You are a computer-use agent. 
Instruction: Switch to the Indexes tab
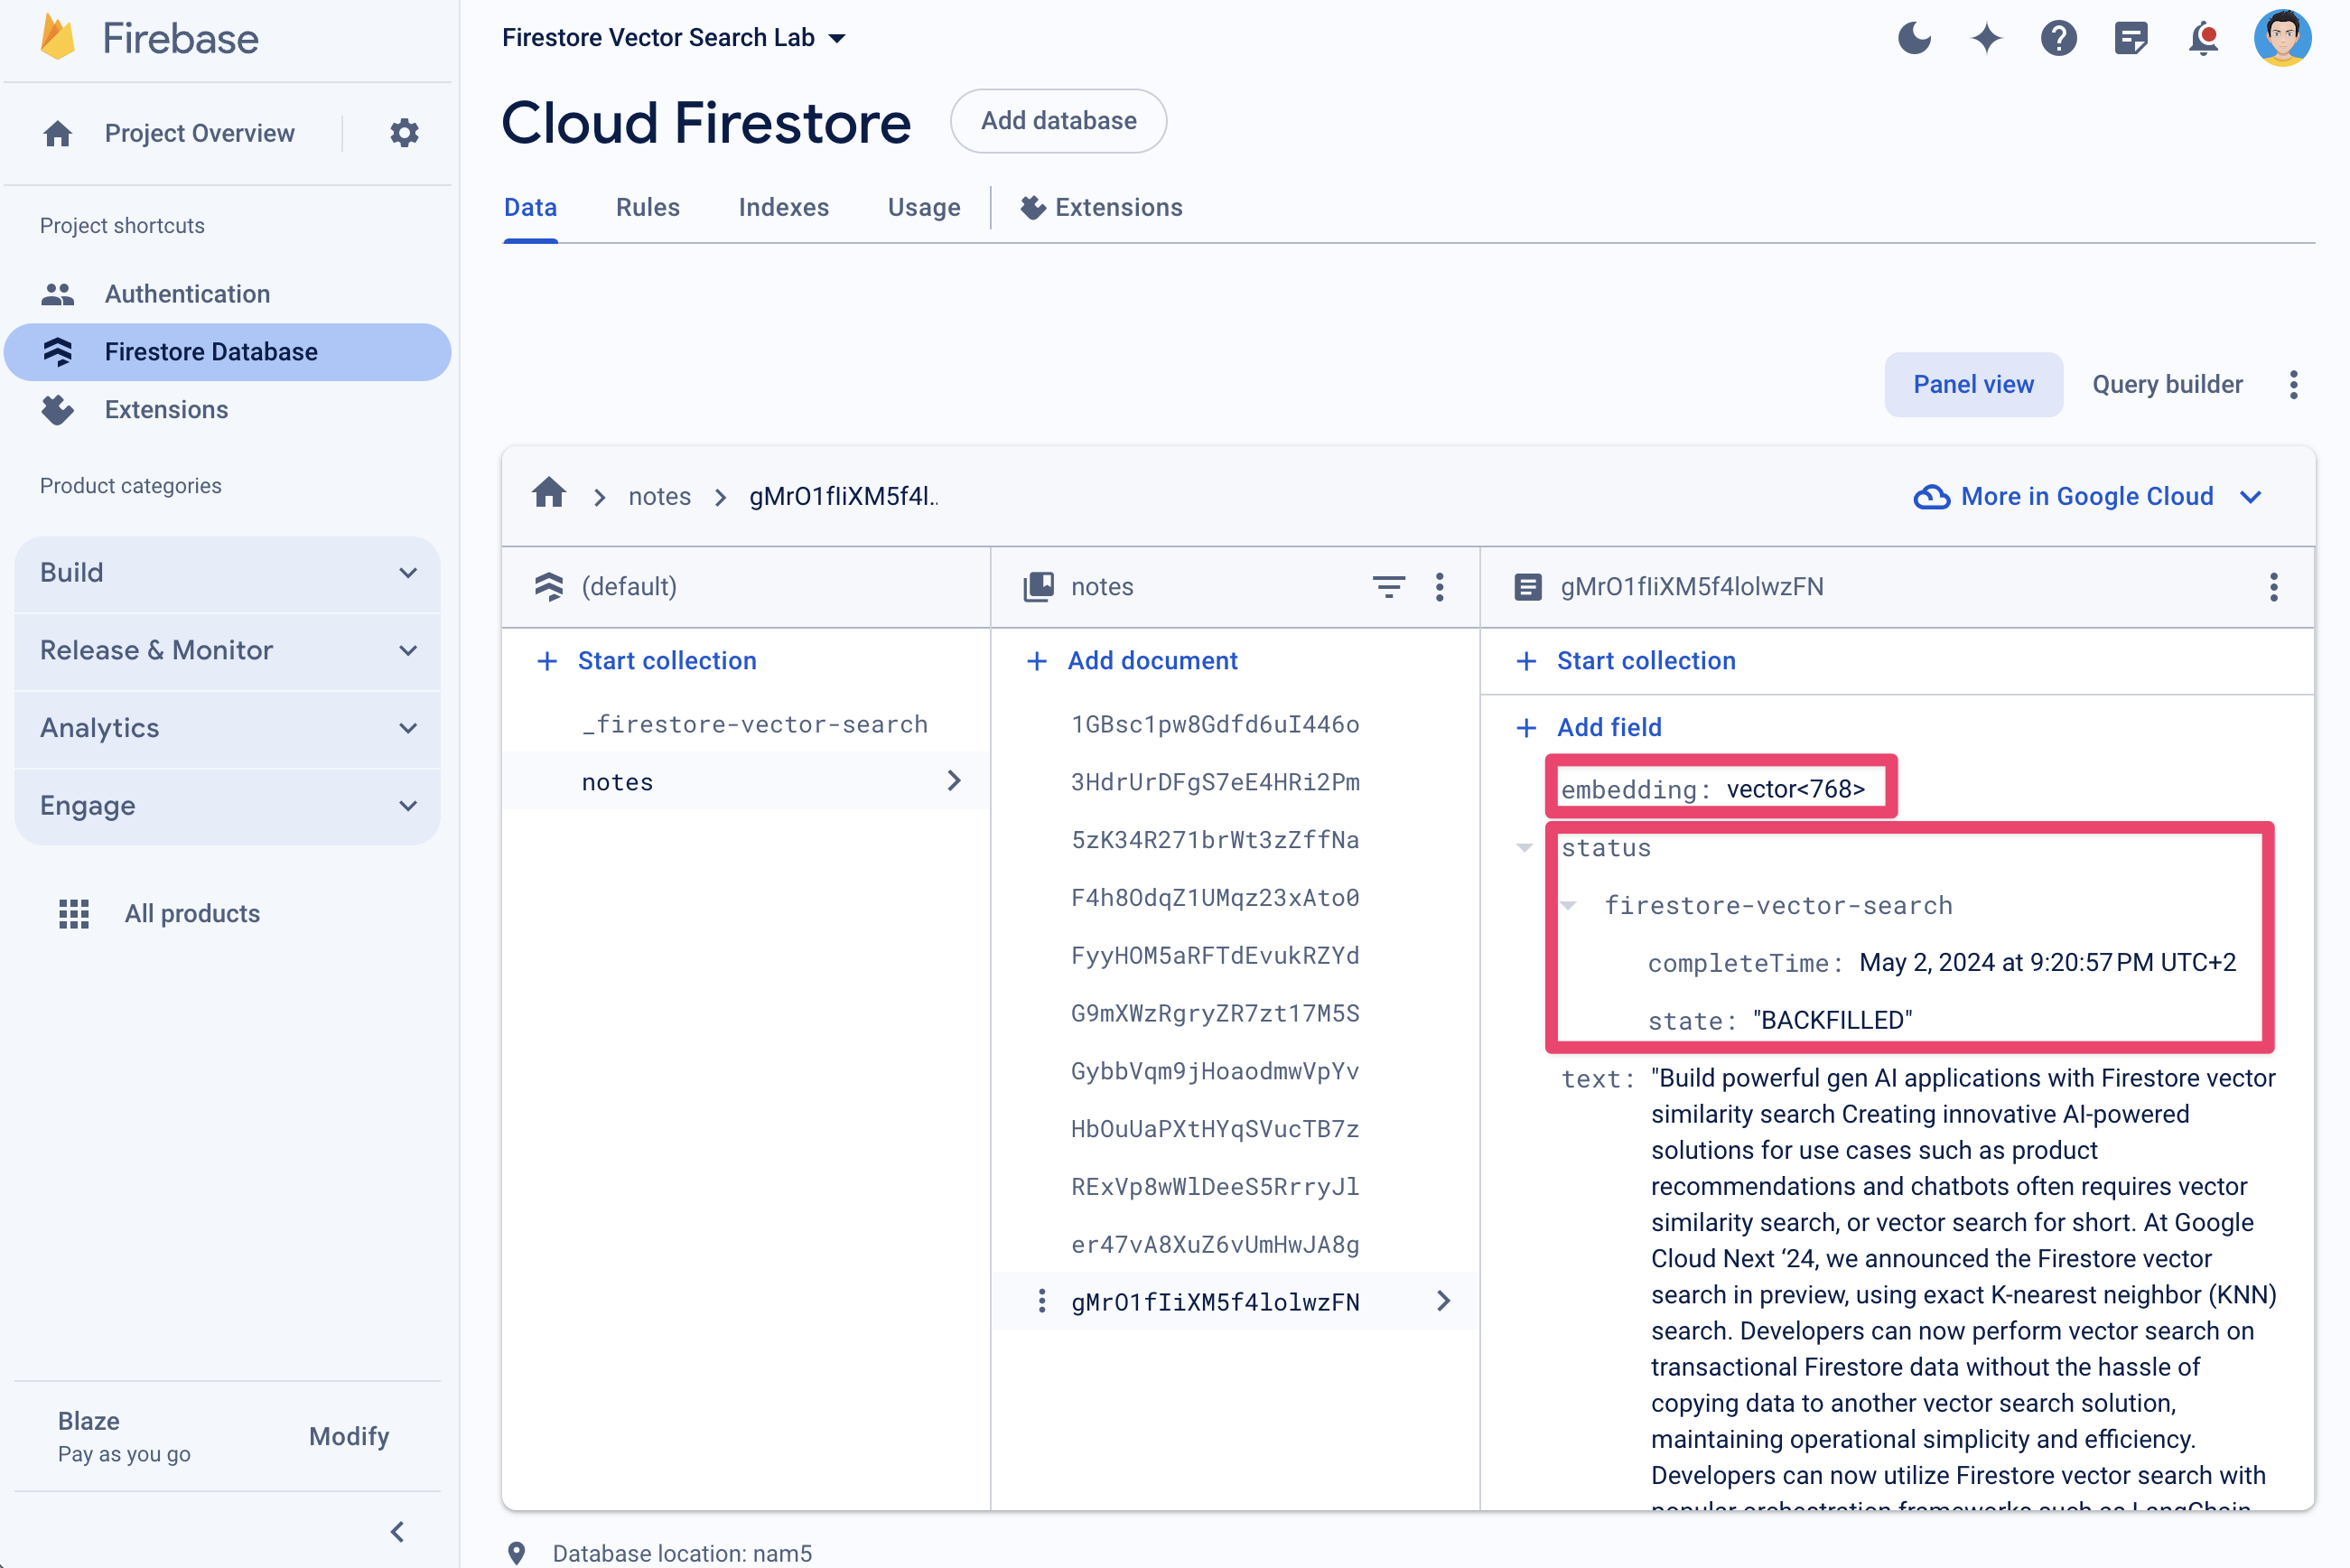click(784, 209)
